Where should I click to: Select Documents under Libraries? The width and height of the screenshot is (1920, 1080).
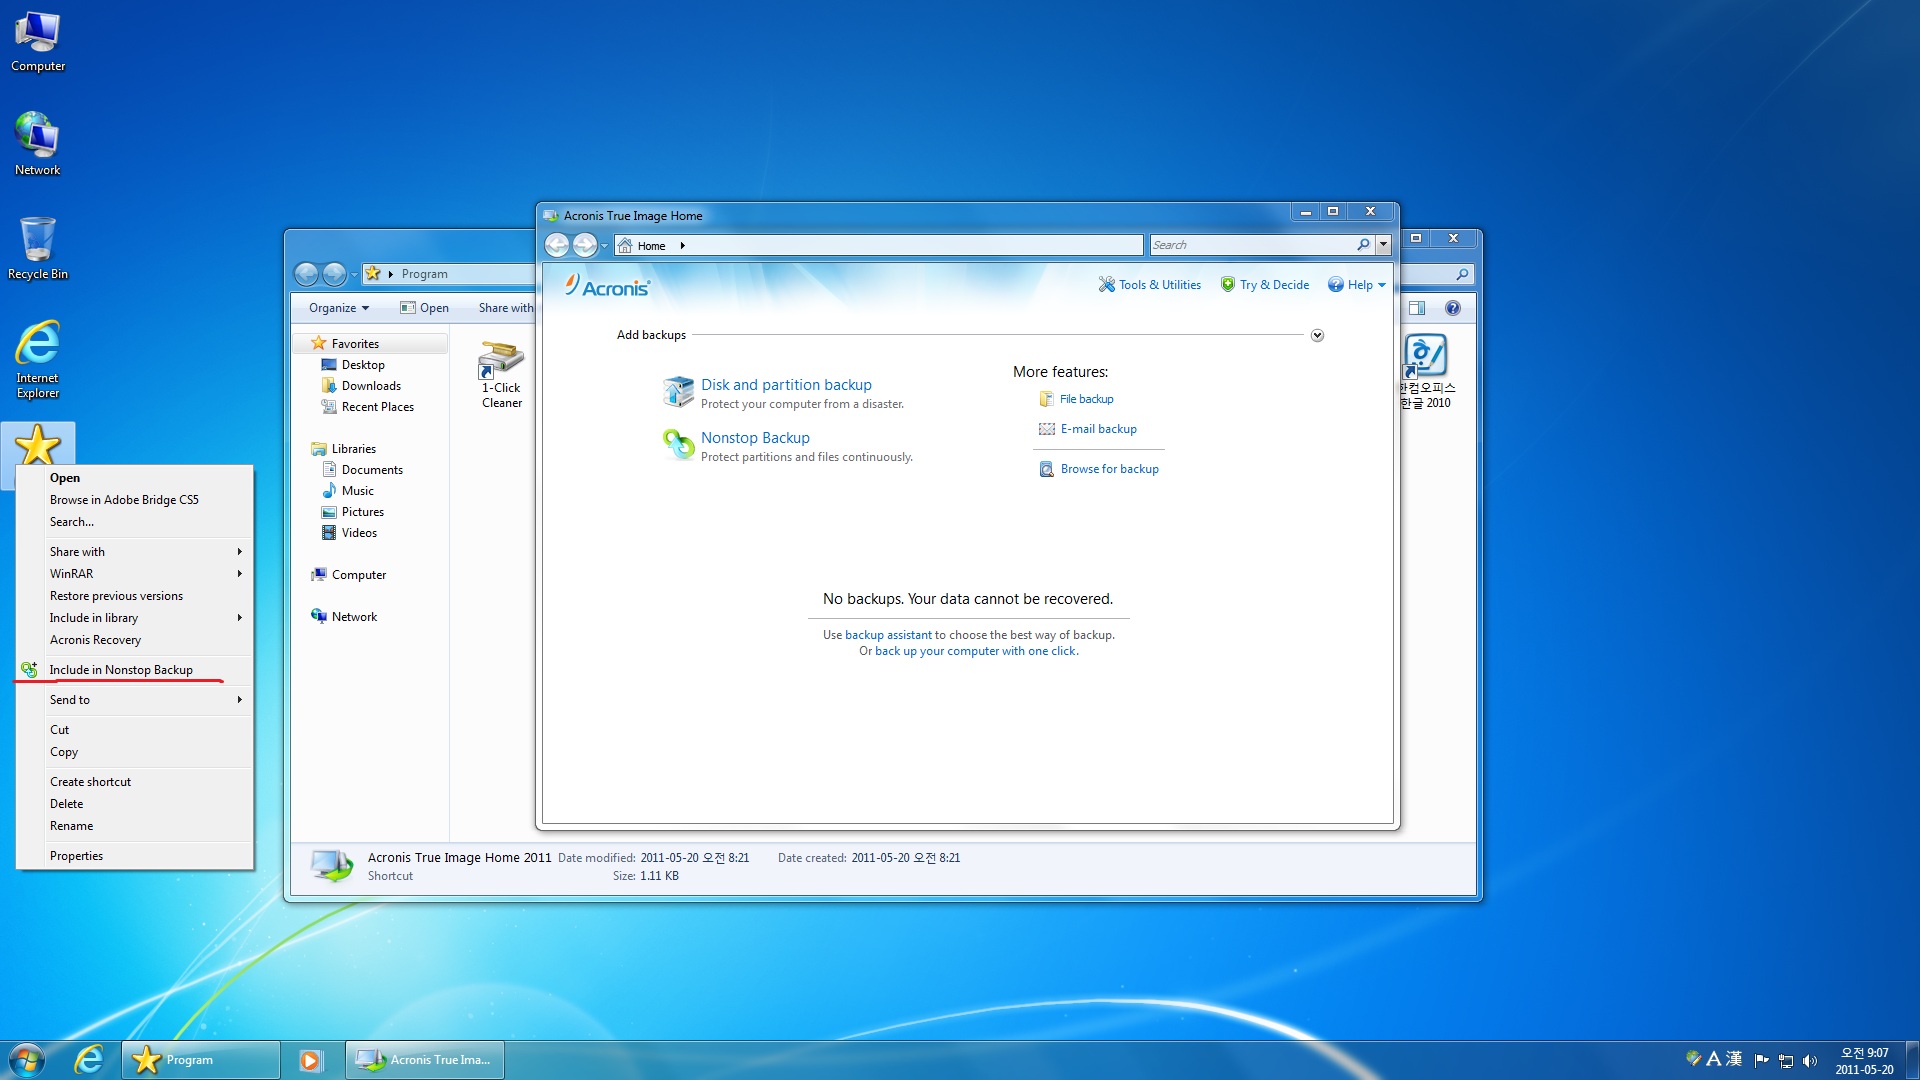tap(372, 470)
